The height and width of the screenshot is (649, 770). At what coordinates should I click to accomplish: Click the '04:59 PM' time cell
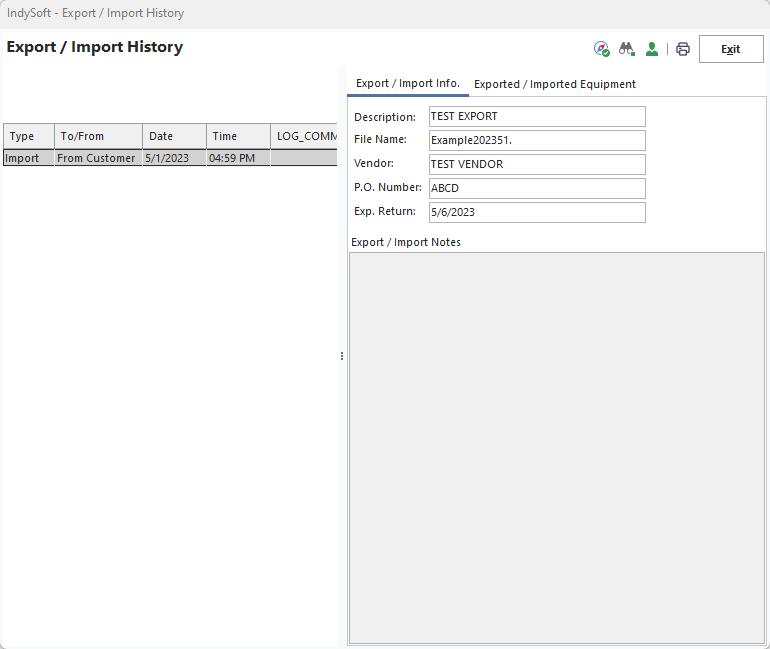[238, 158]
